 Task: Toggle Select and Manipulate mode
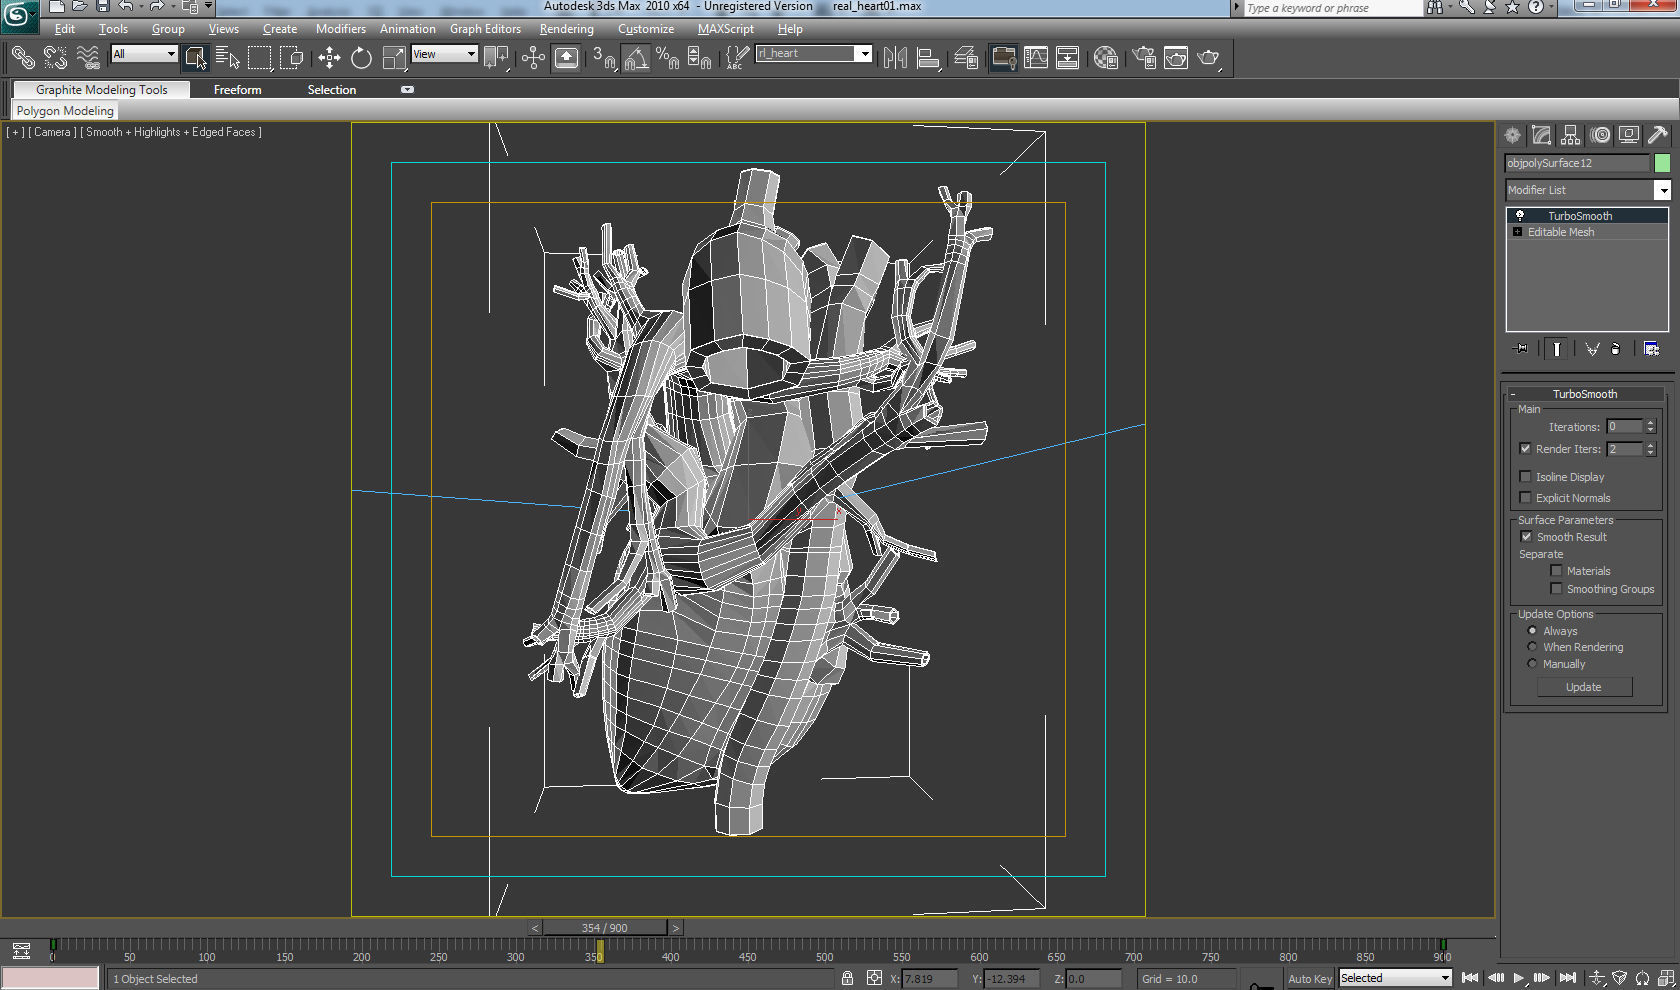pyautogui.click(x=533, y=58)
